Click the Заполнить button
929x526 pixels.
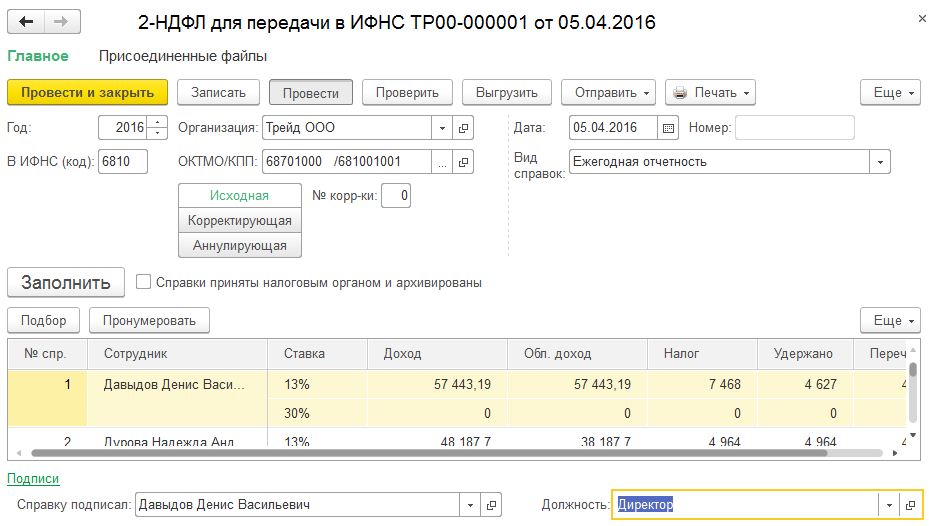coord(66,283)
